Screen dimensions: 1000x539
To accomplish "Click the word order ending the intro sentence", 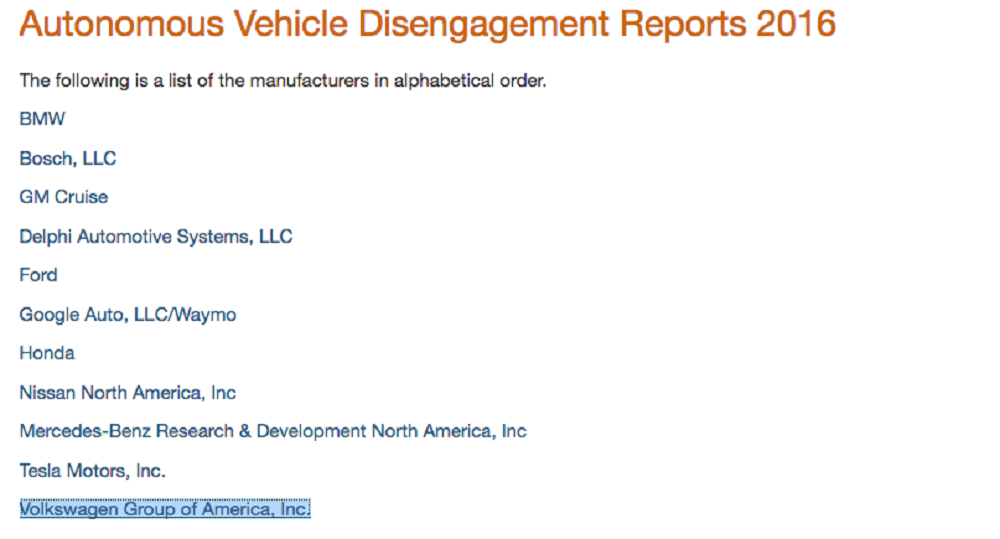I will 523,81.
